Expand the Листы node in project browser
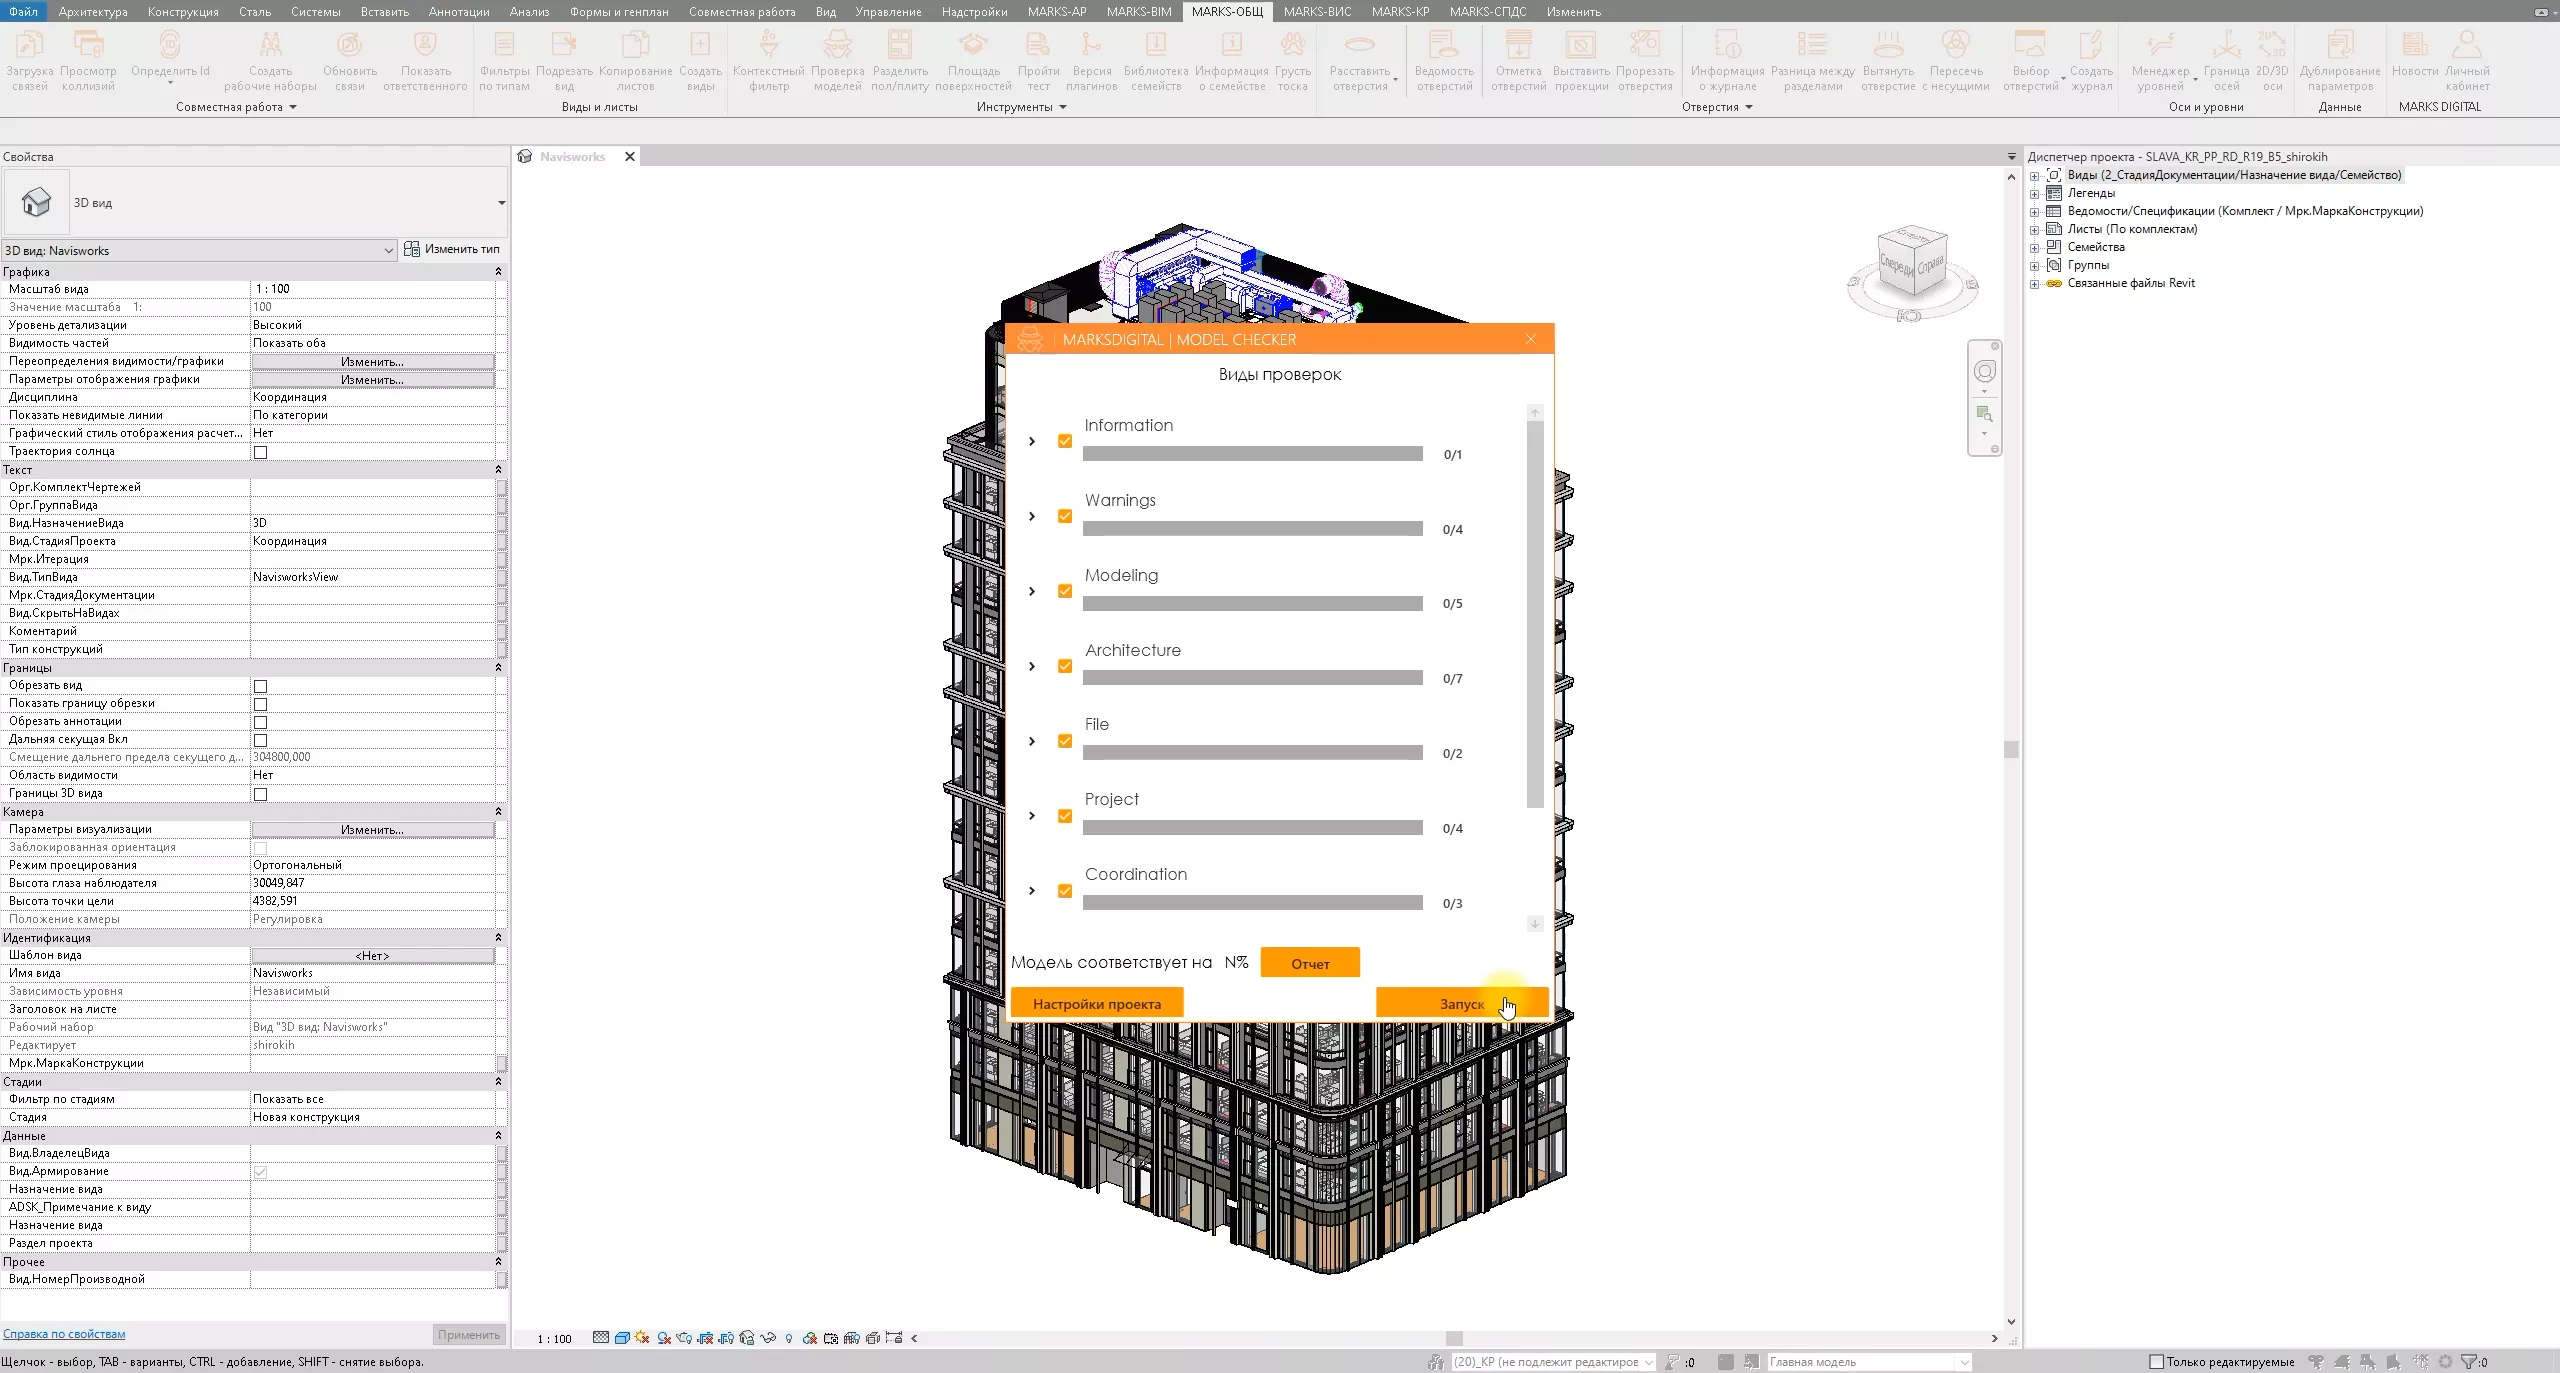 2034,230
